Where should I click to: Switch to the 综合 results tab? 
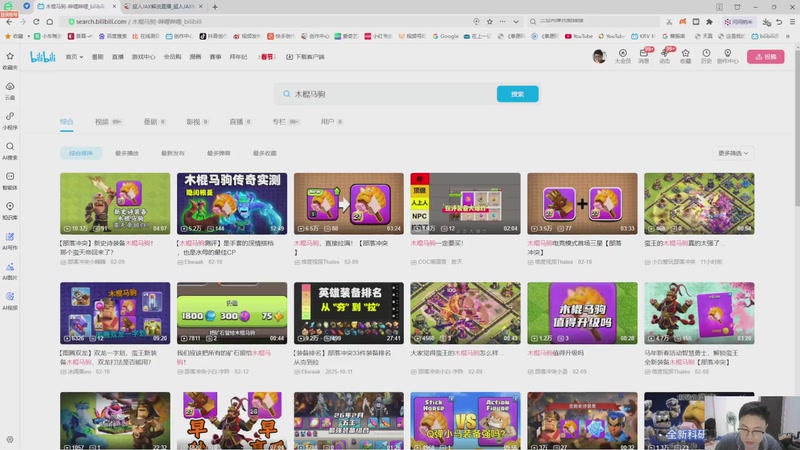[x=66, y=122]
